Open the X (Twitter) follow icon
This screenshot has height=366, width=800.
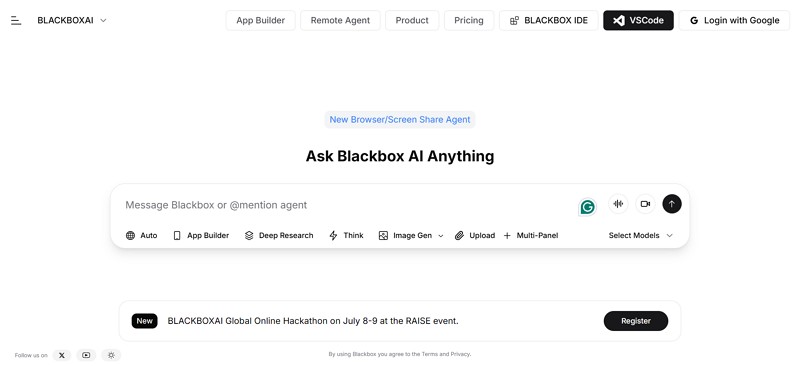pyautogui.click(x=62, y=355)
